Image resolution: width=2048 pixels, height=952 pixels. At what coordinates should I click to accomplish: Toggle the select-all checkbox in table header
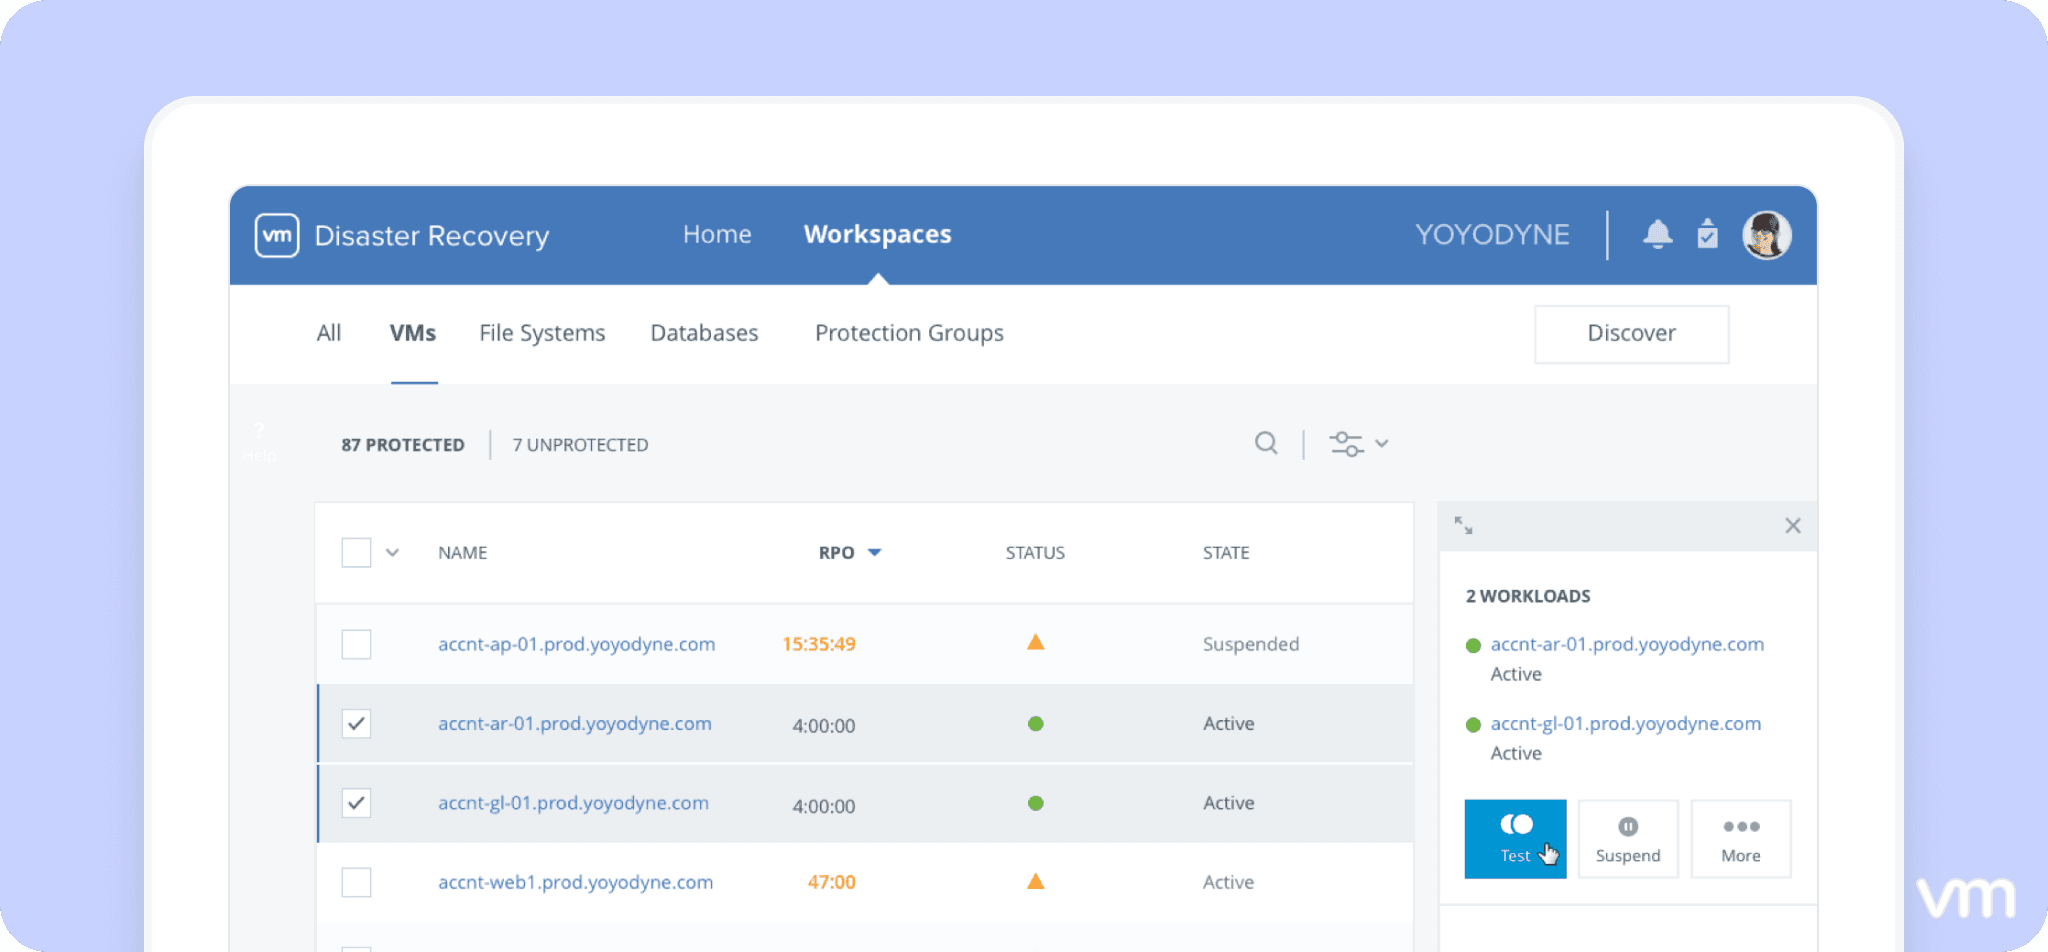tap(356, 552)
